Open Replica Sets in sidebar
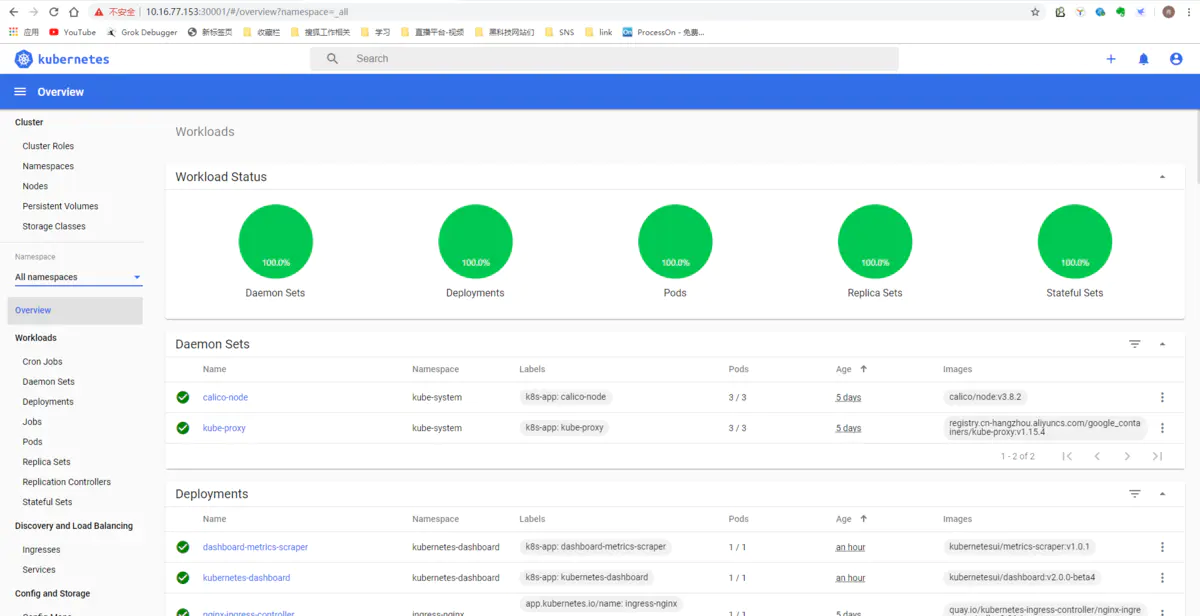The height and width of the screenshot is (616, 1200). tap(46, 462)
